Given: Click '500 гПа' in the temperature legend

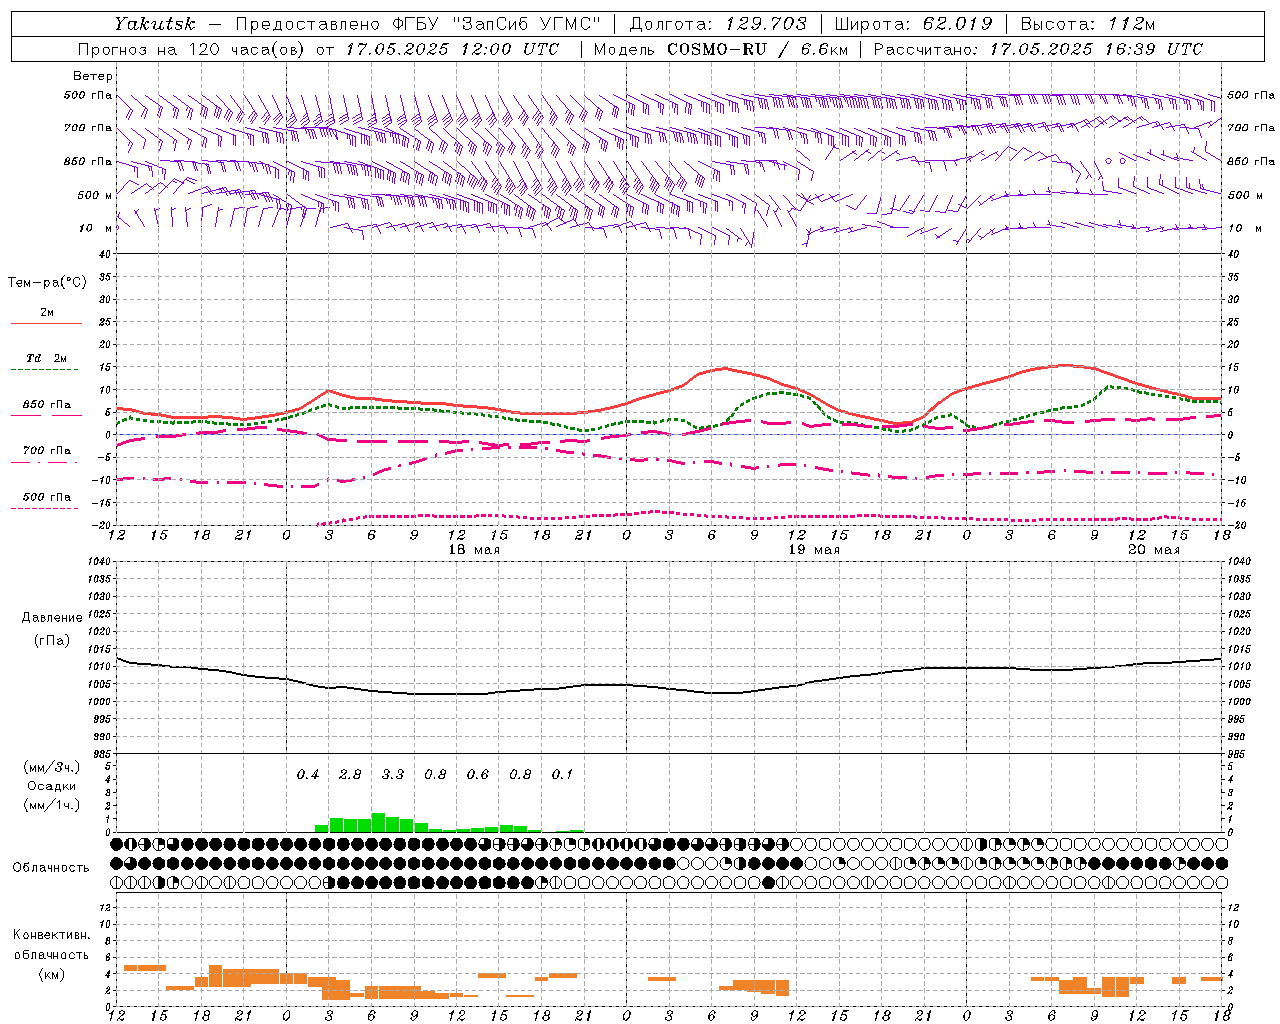Looking at the screenshot, I should click(x=47, y=497).
